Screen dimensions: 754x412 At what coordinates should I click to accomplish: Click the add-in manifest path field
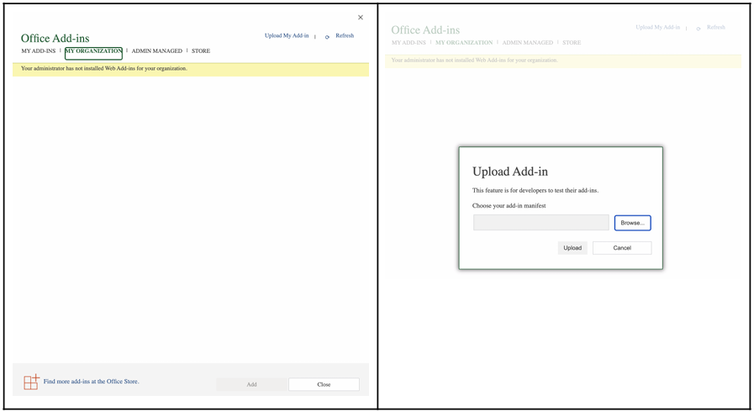tap(540, 223)
